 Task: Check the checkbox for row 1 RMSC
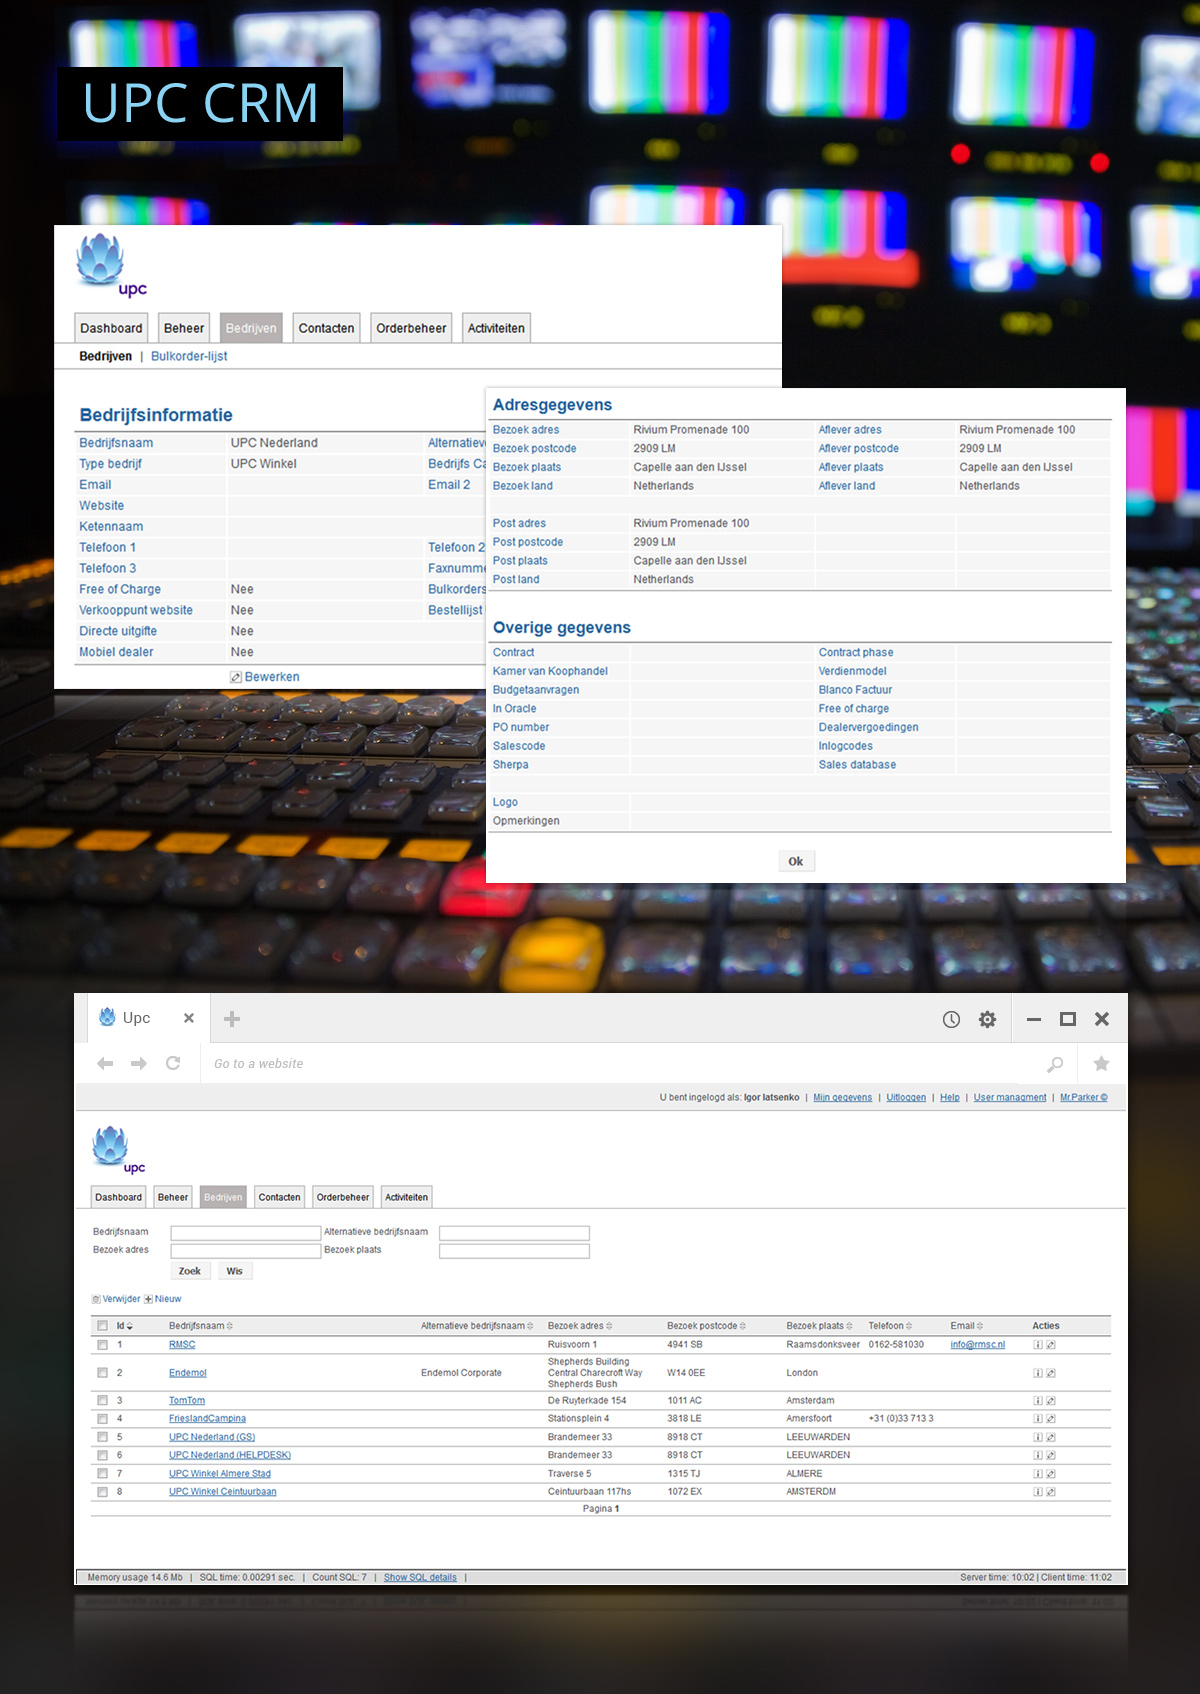pyautogui.click(x=102, y=1345)
